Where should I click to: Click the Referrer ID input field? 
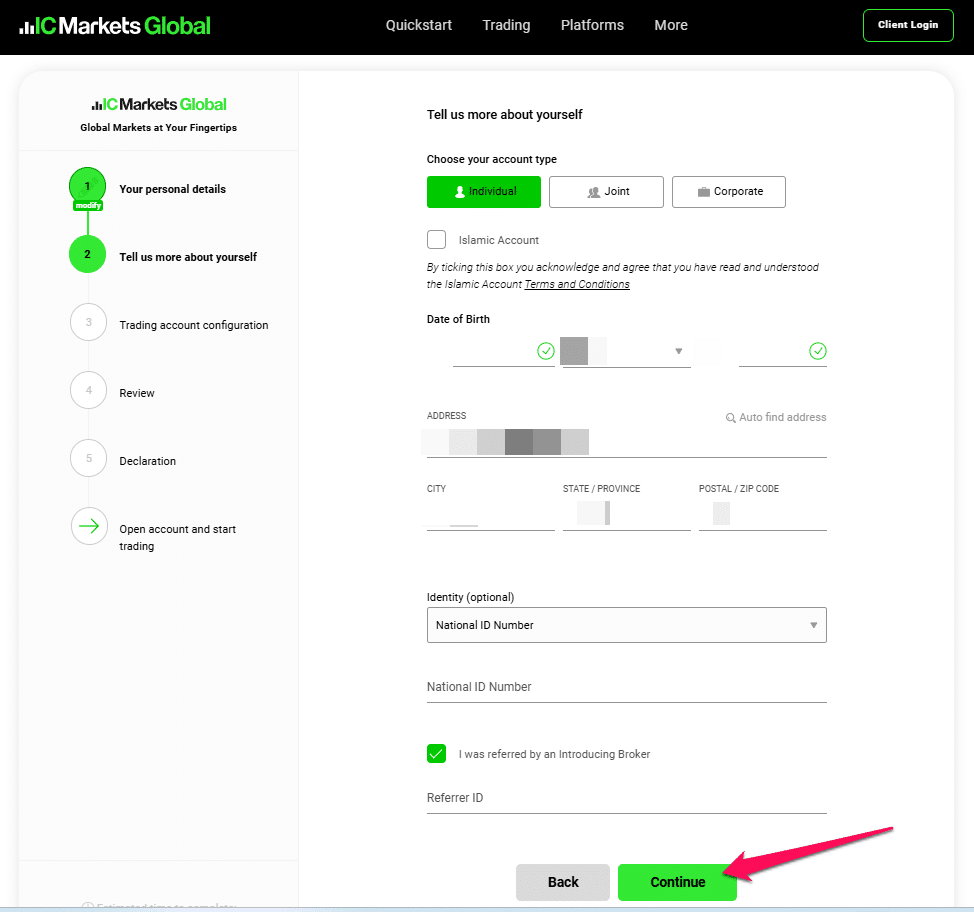[627, 798]
